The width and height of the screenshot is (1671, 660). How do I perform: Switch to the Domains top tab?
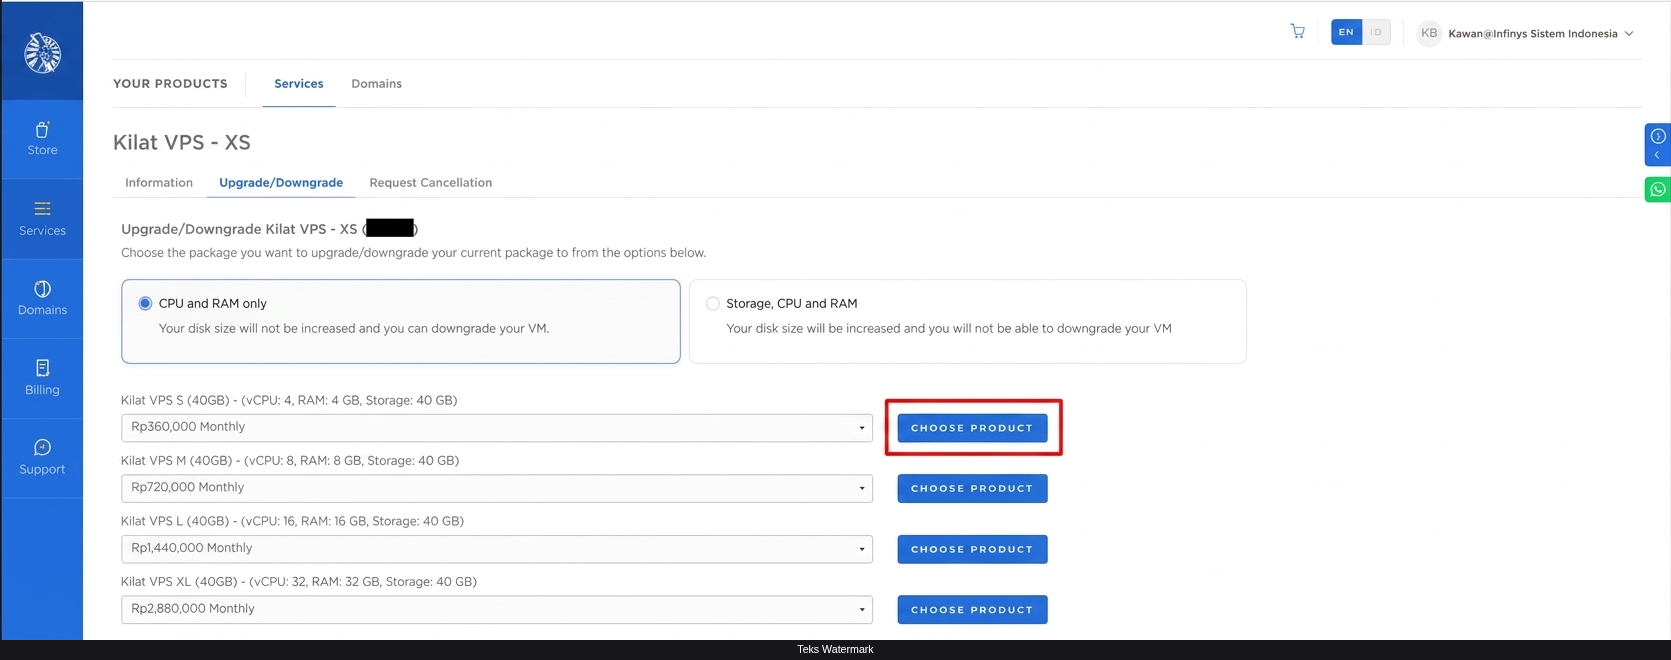(376, 84)
